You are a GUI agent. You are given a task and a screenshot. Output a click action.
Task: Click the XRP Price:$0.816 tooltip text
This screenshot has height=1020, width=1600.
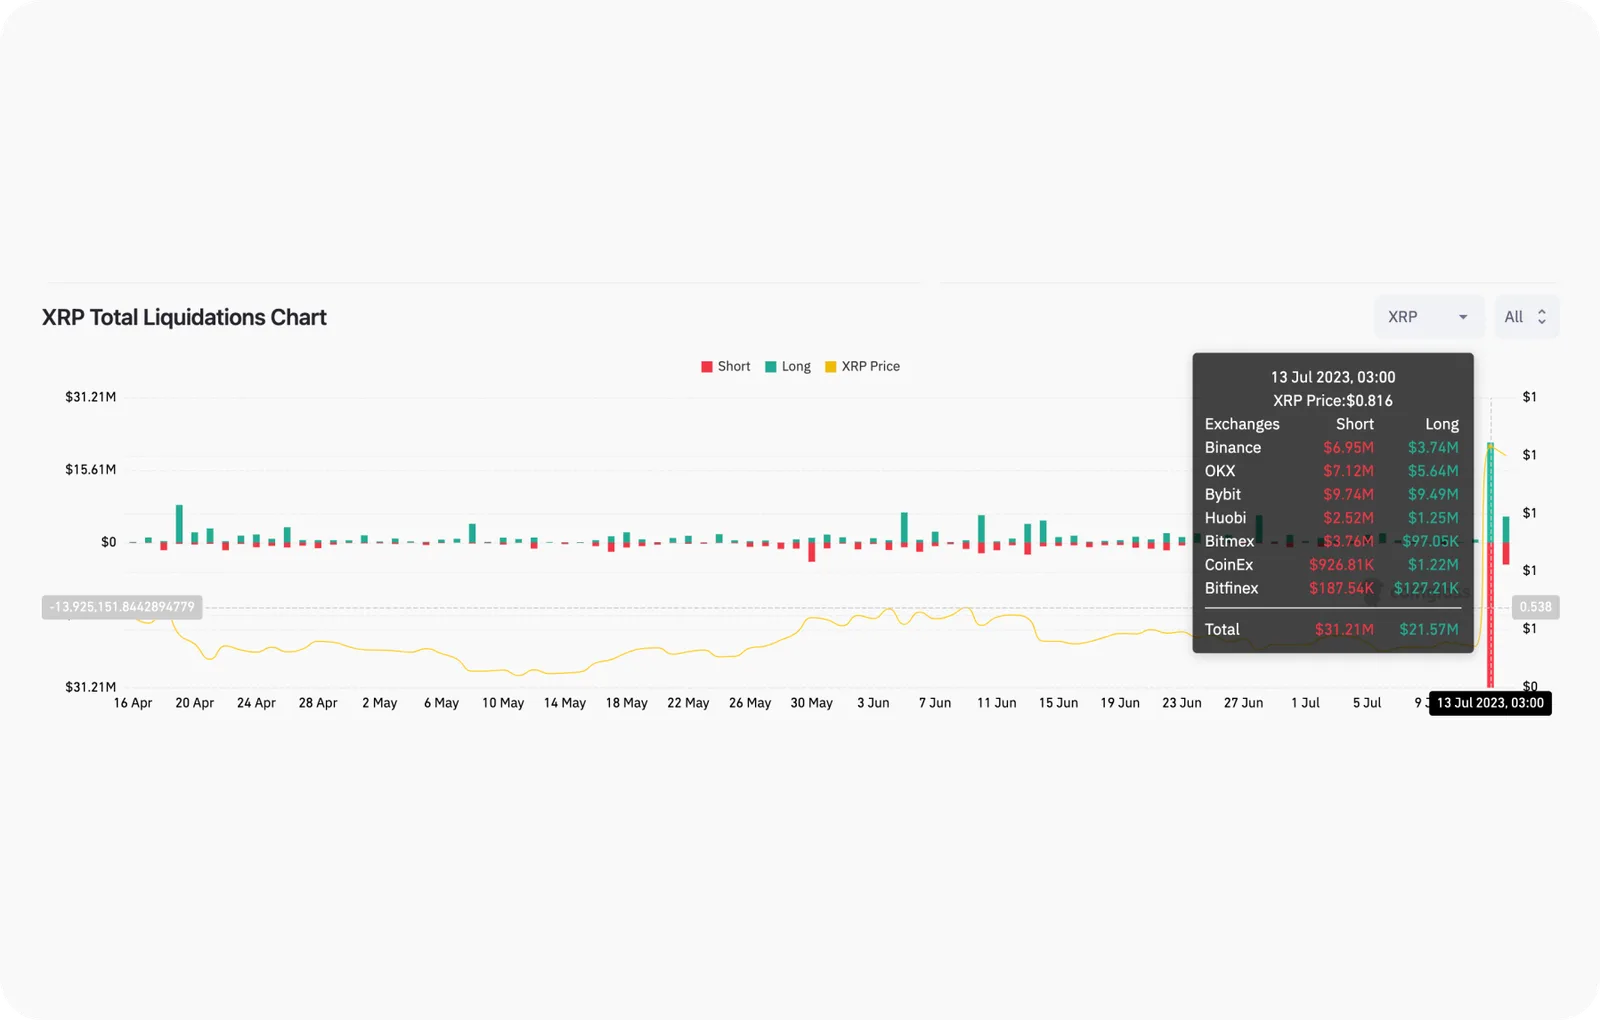click(1333, 401)
